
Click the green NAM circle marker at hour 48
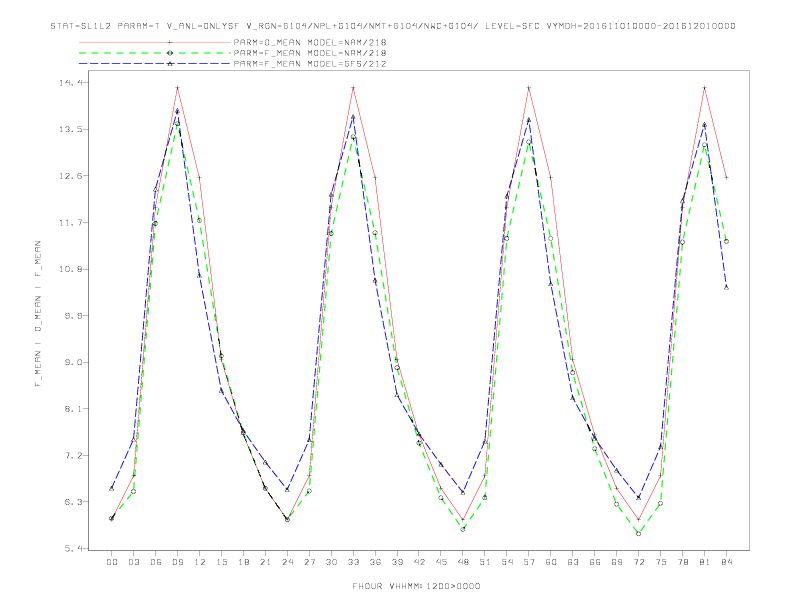pos(463,529)
